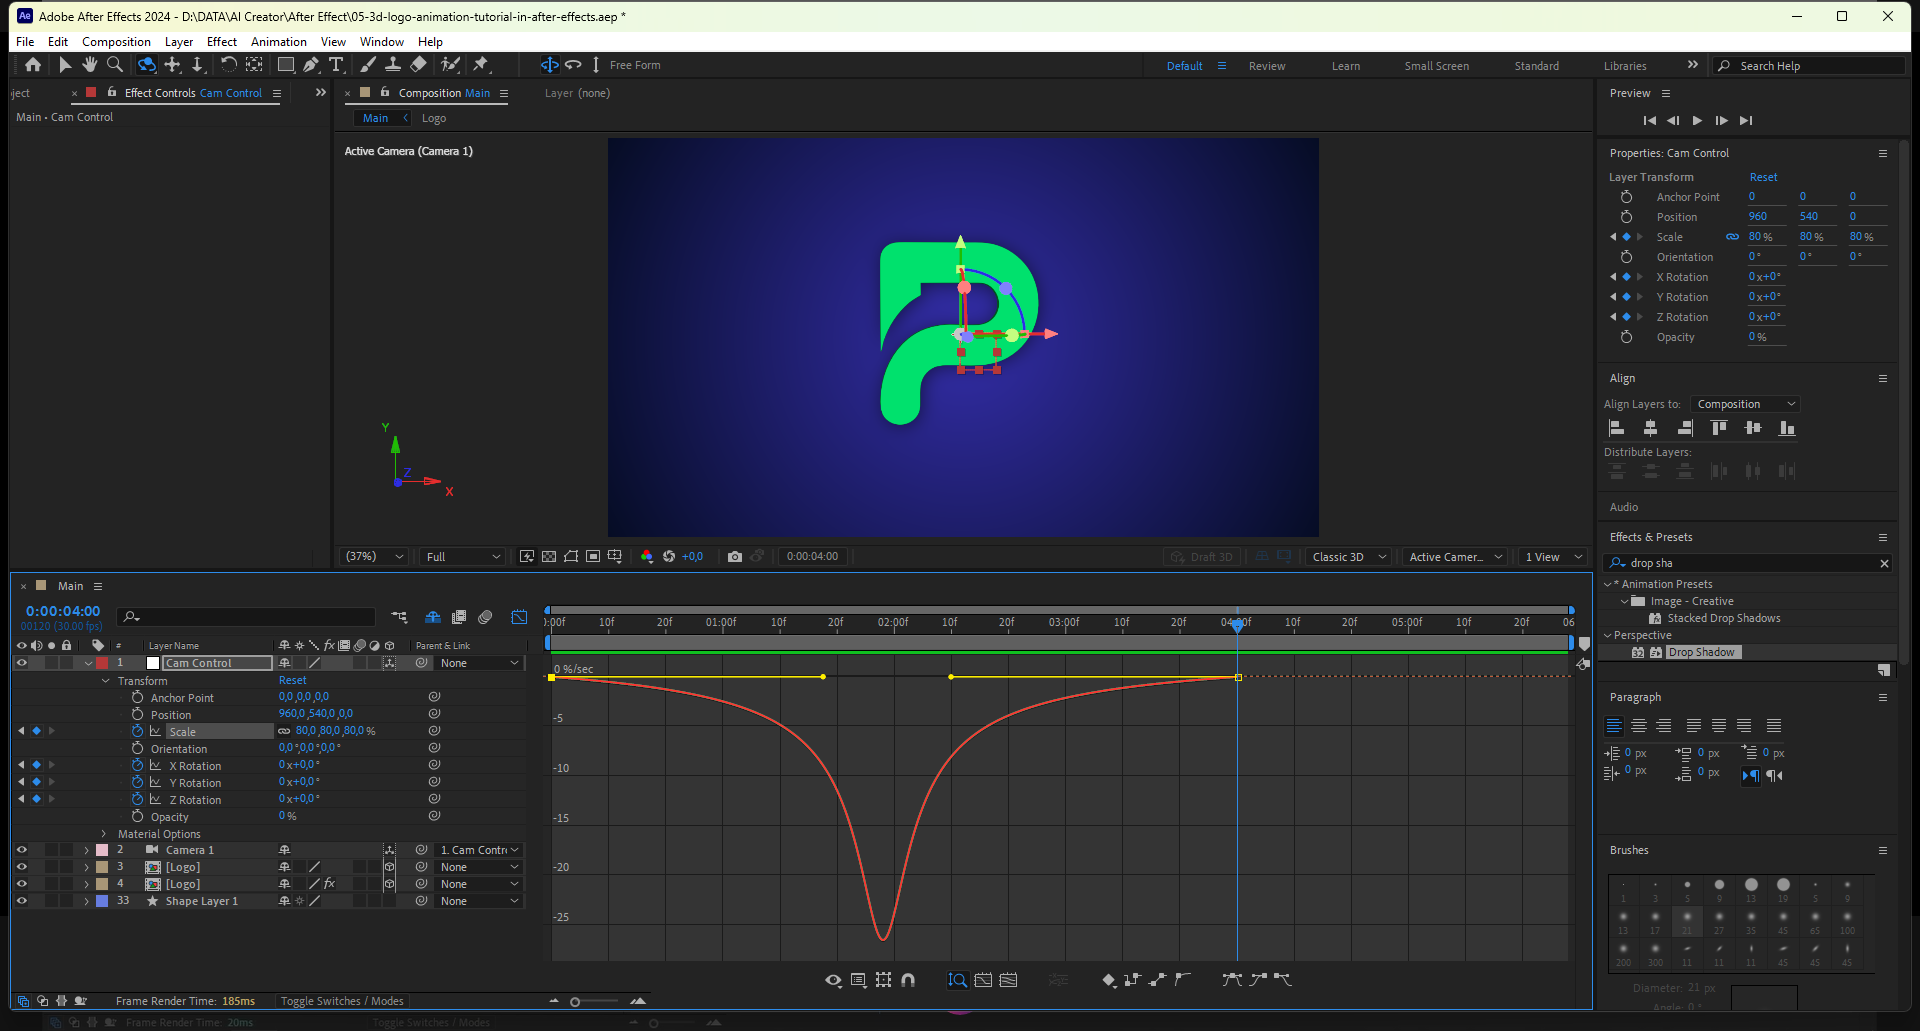Screen dimensions: 1920x1031
Task: Open the Classic 3D renderer dropdown
Action: point(1348,557)
